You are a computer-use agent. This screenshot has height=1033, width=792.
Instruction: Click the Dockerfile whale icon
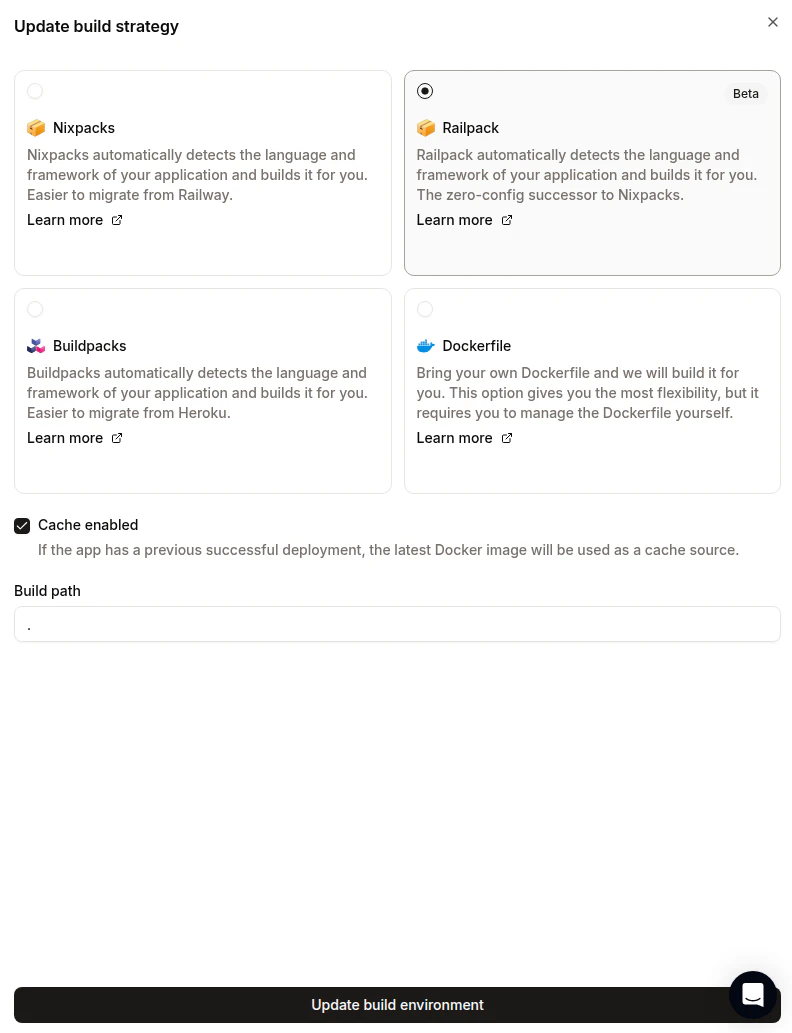coord(426,346)
